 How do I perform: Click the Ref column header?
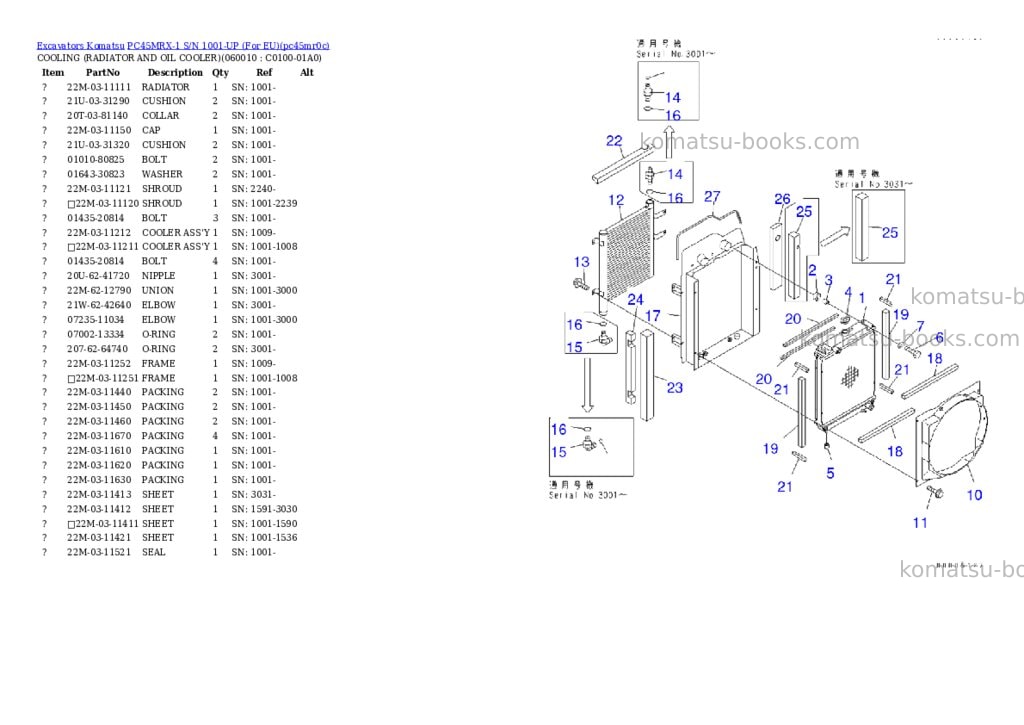click(264, 72)
